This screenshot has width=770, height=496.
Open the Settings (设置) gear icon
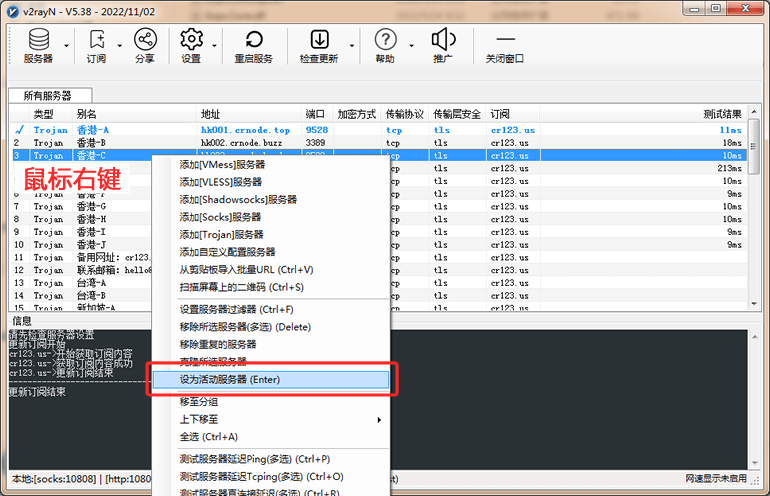point(191,46)
